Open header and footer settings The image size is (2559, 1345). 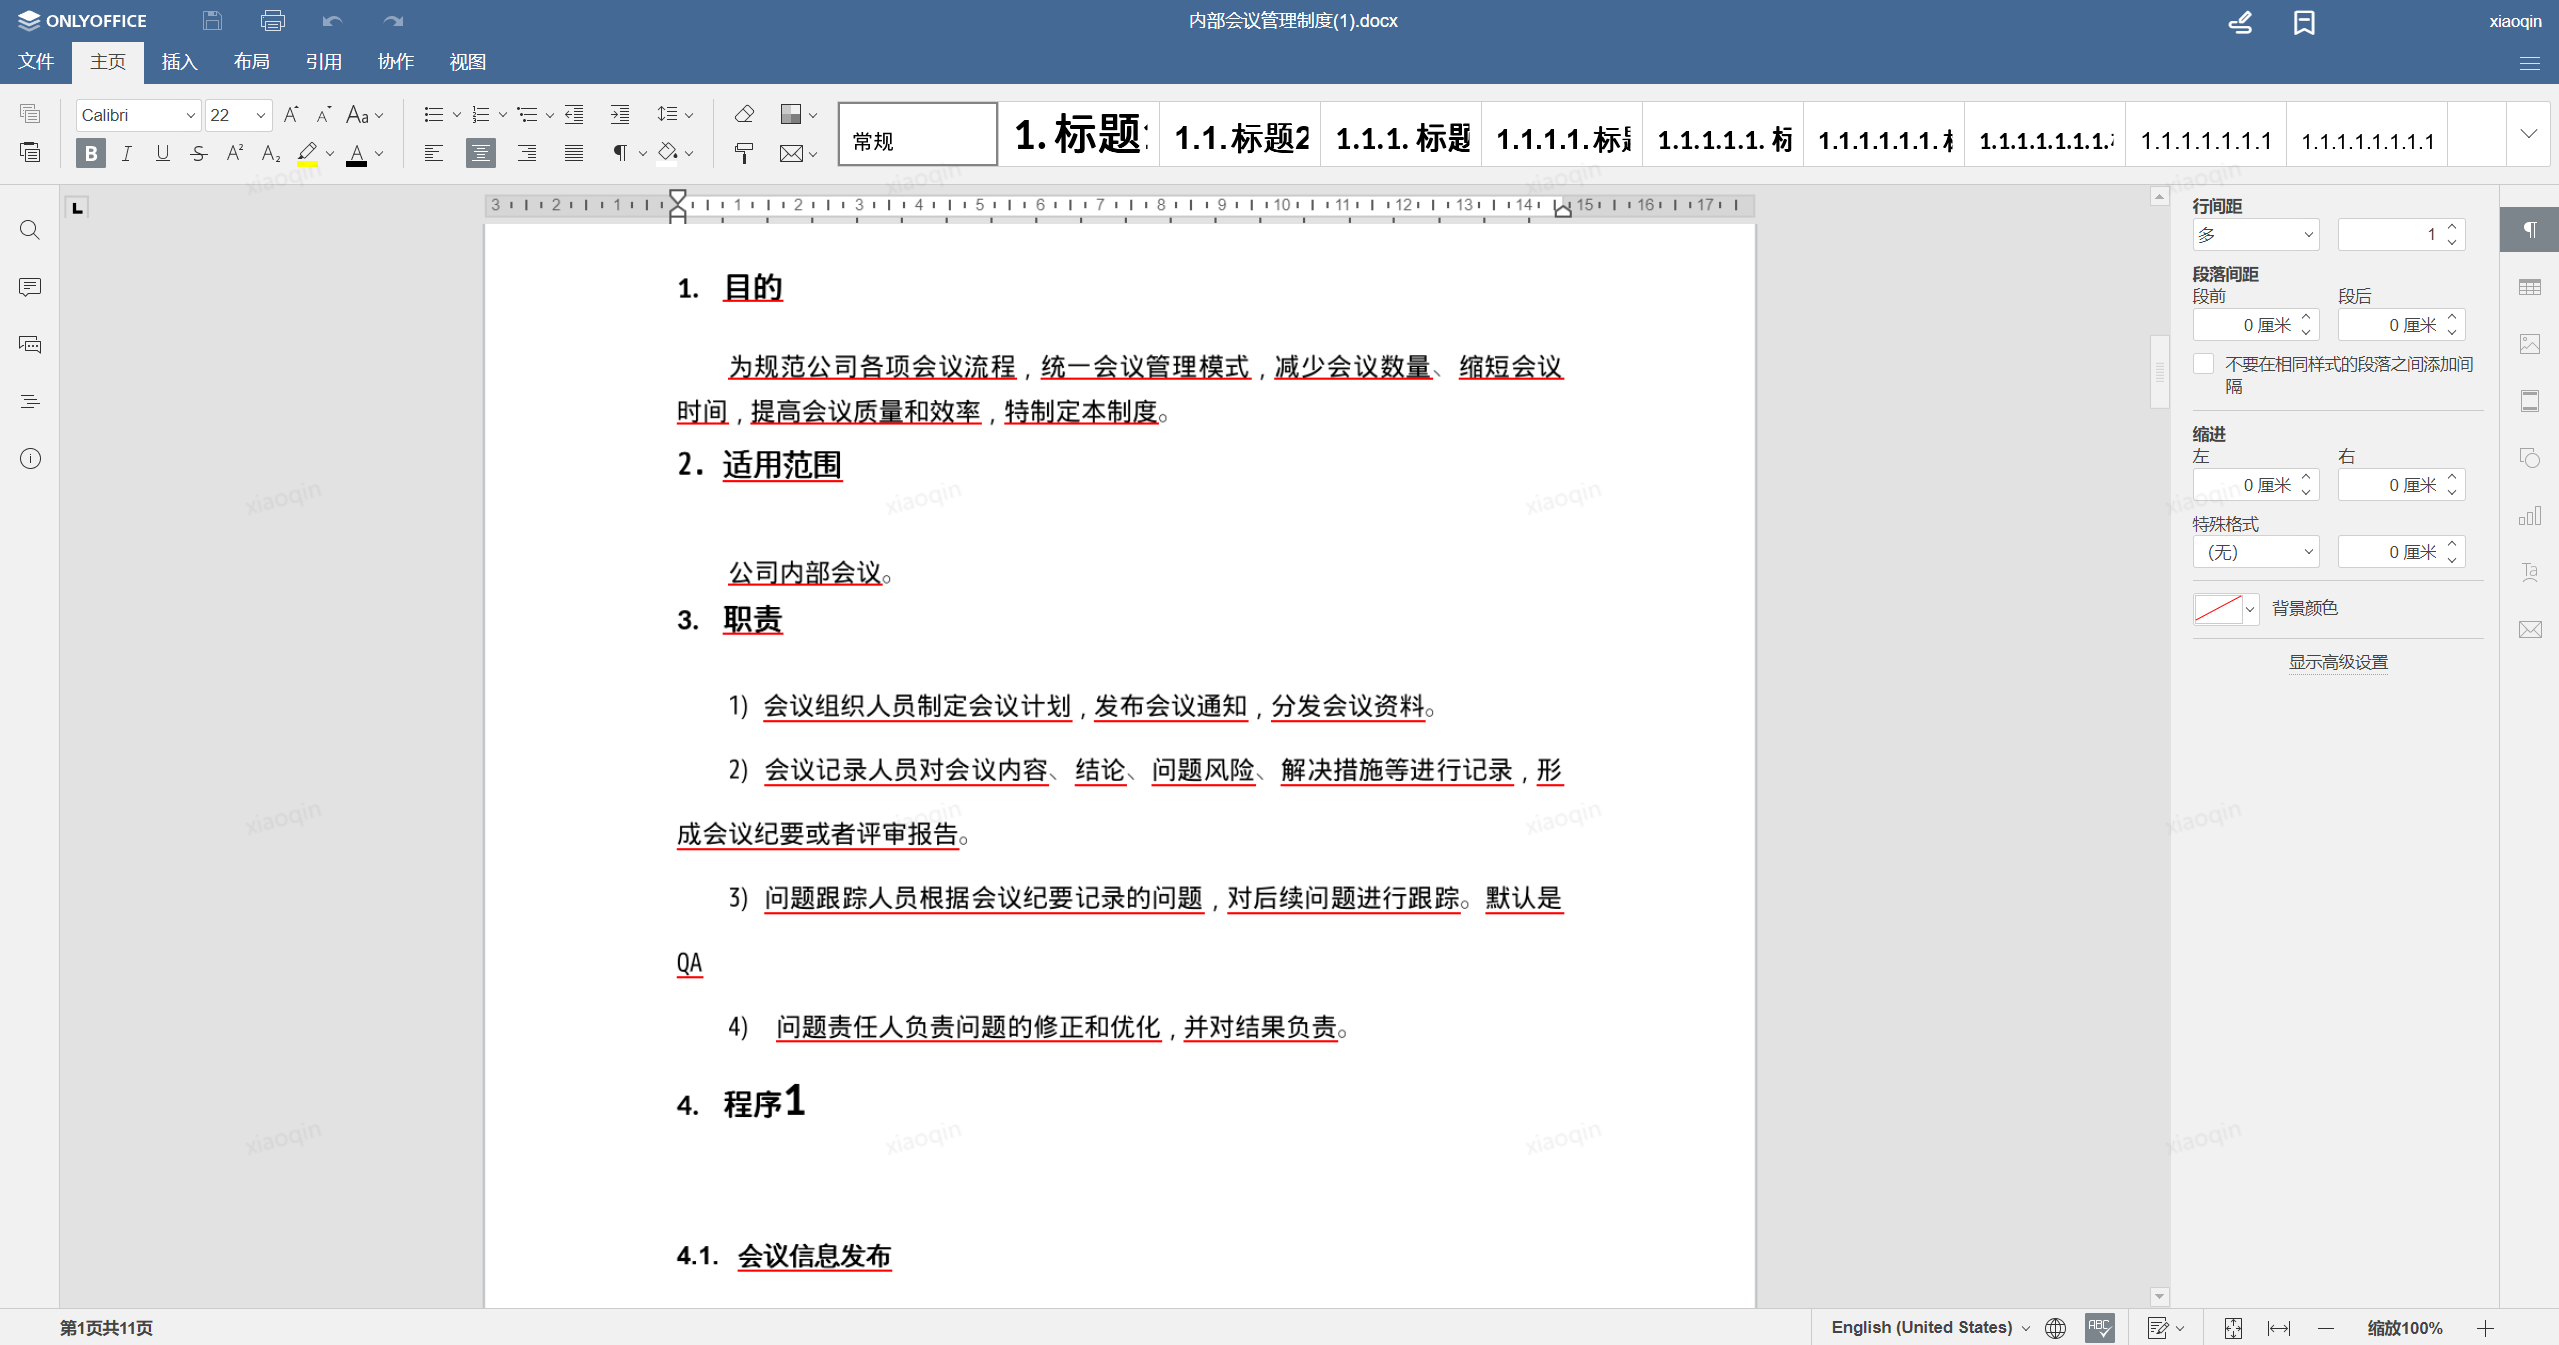tap(2530, 401)
